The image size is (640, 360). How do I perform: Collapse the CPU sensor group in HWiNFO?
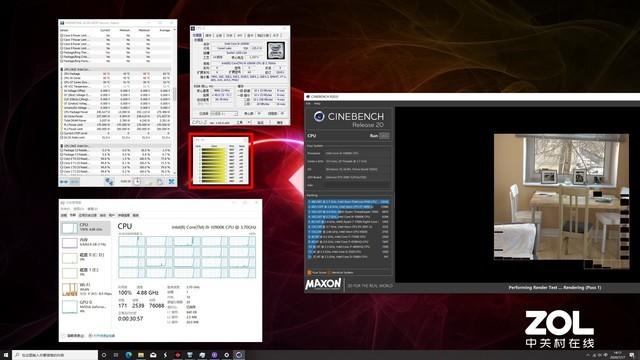coord(62,69)
